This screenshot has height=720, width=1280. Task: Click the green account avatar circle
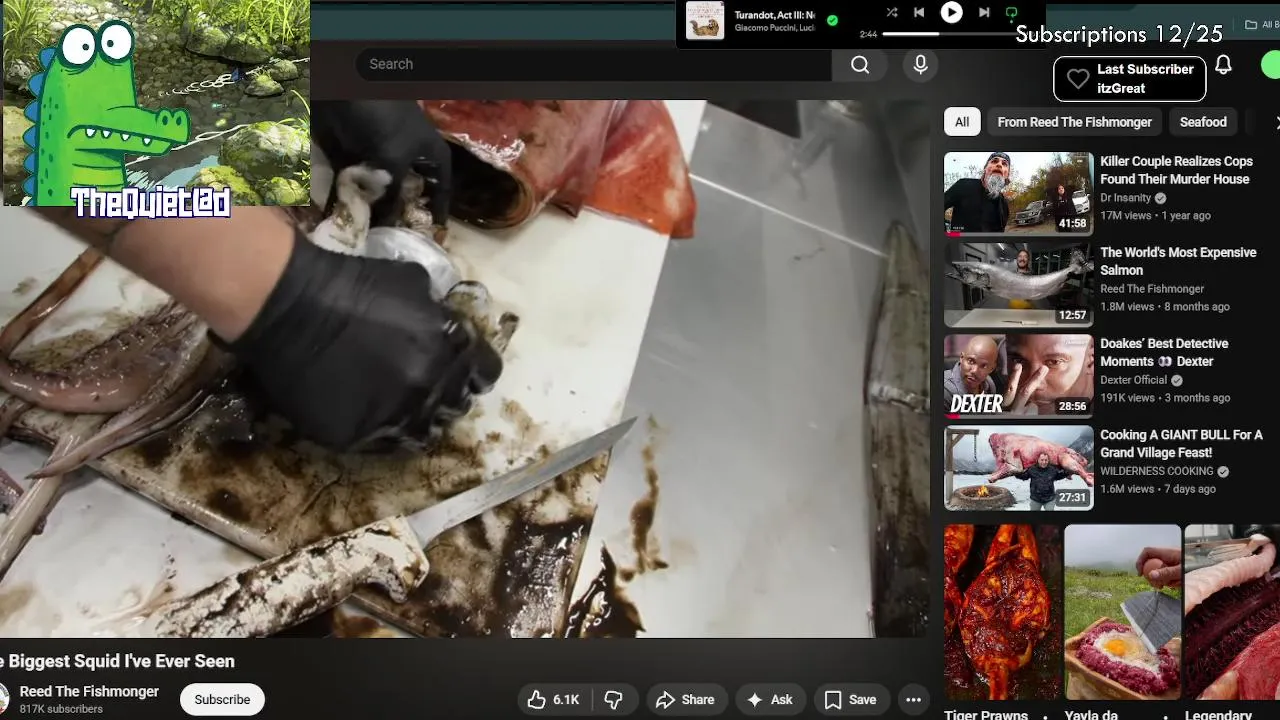click(x=1271, y=65)
